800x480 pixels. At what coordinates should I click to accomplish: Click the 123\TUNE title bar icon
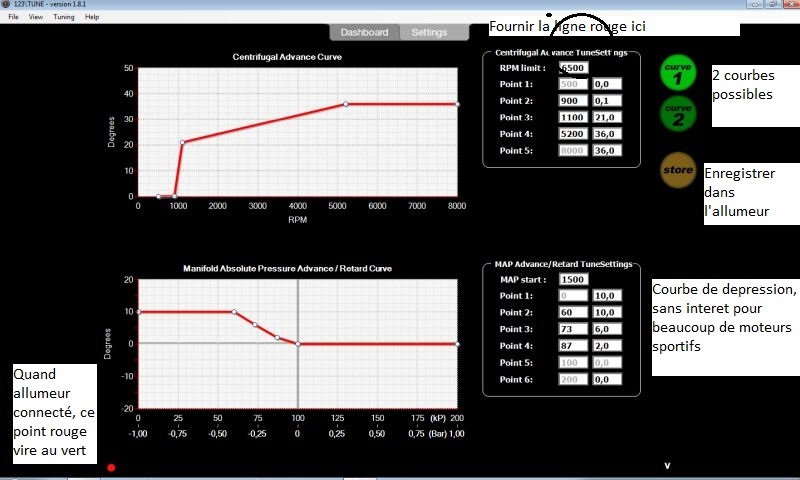(x=7, y=5)
